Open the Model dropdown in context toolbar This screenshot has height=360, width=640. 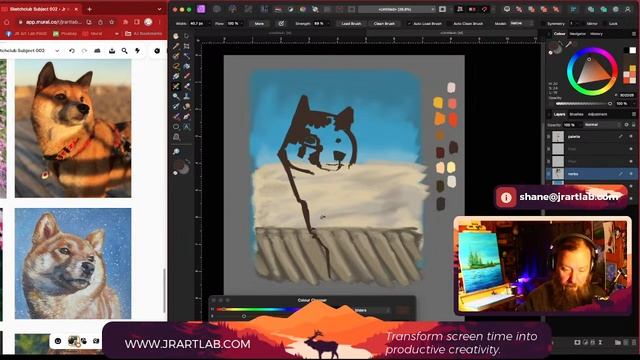point(521,24)
